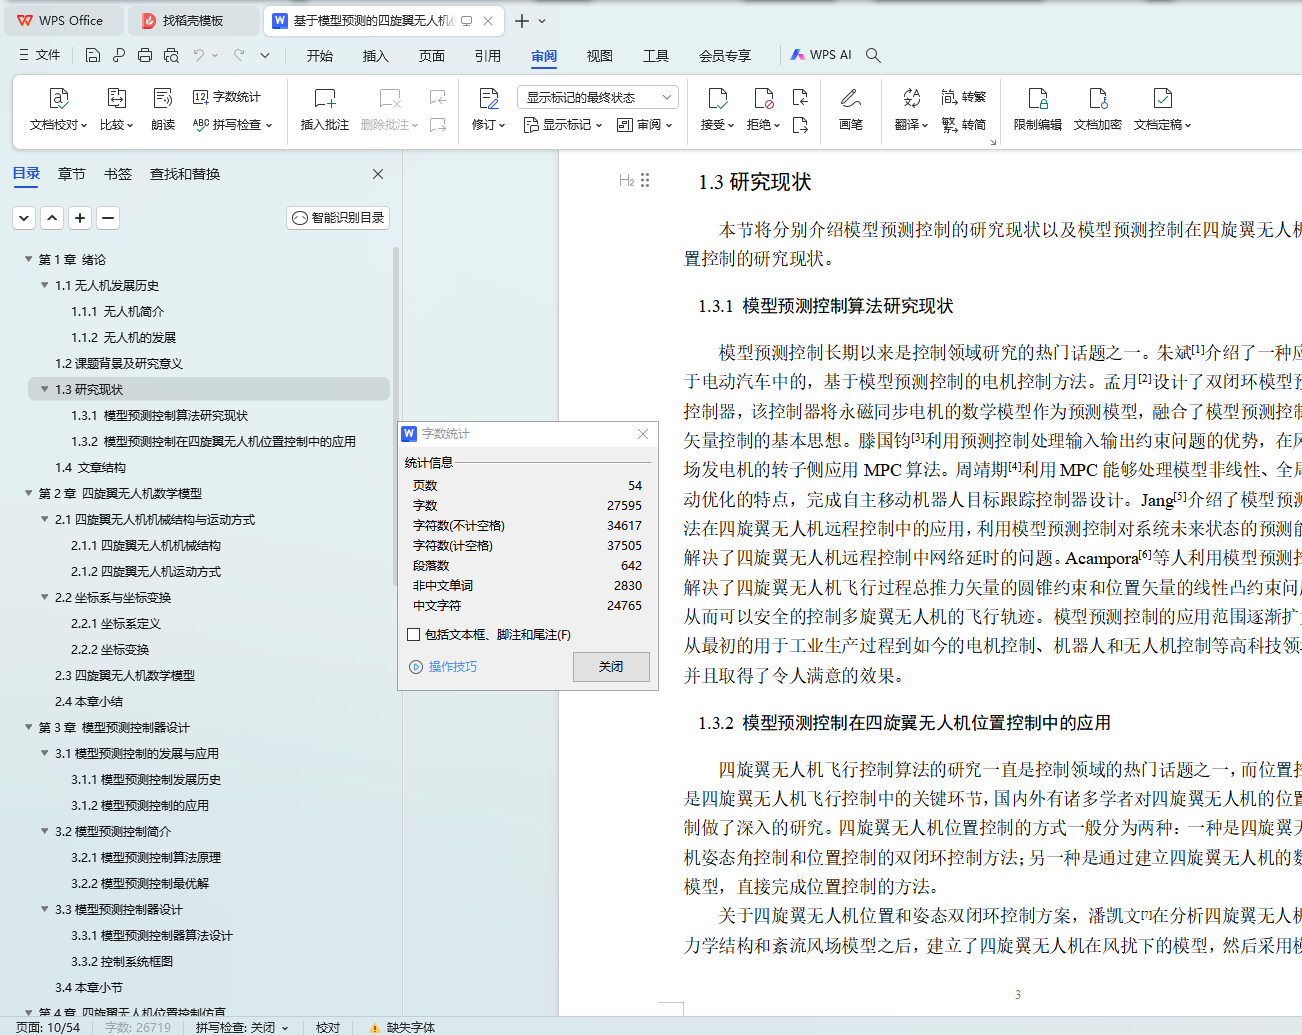The width and height of the screenshot is (1302, 1035).
Task: Open Print Preview icon
Action: click(x=171, y=55)
